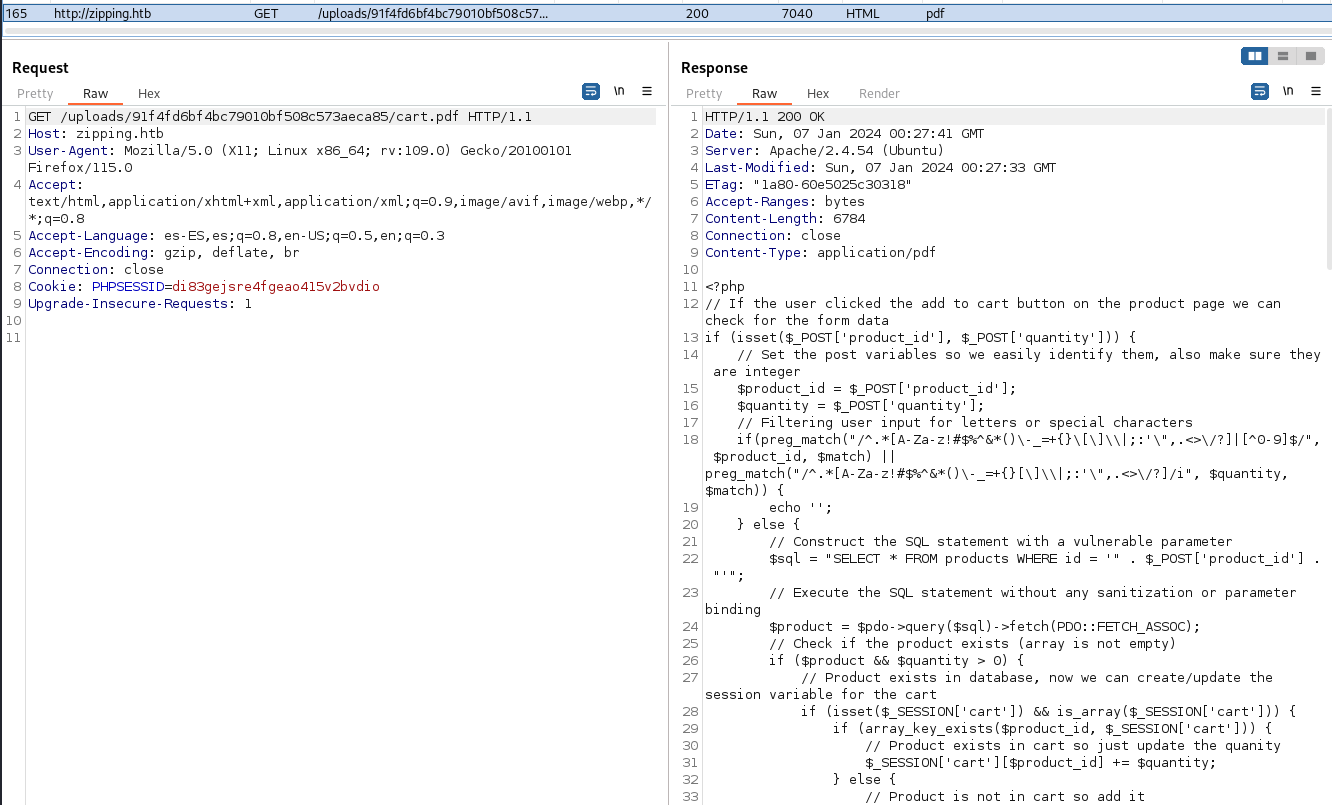Image resolution: width=1332 pixels, height=805 pixels.
Task: Click pdf extension cell in history row
Action: [935, 14]
